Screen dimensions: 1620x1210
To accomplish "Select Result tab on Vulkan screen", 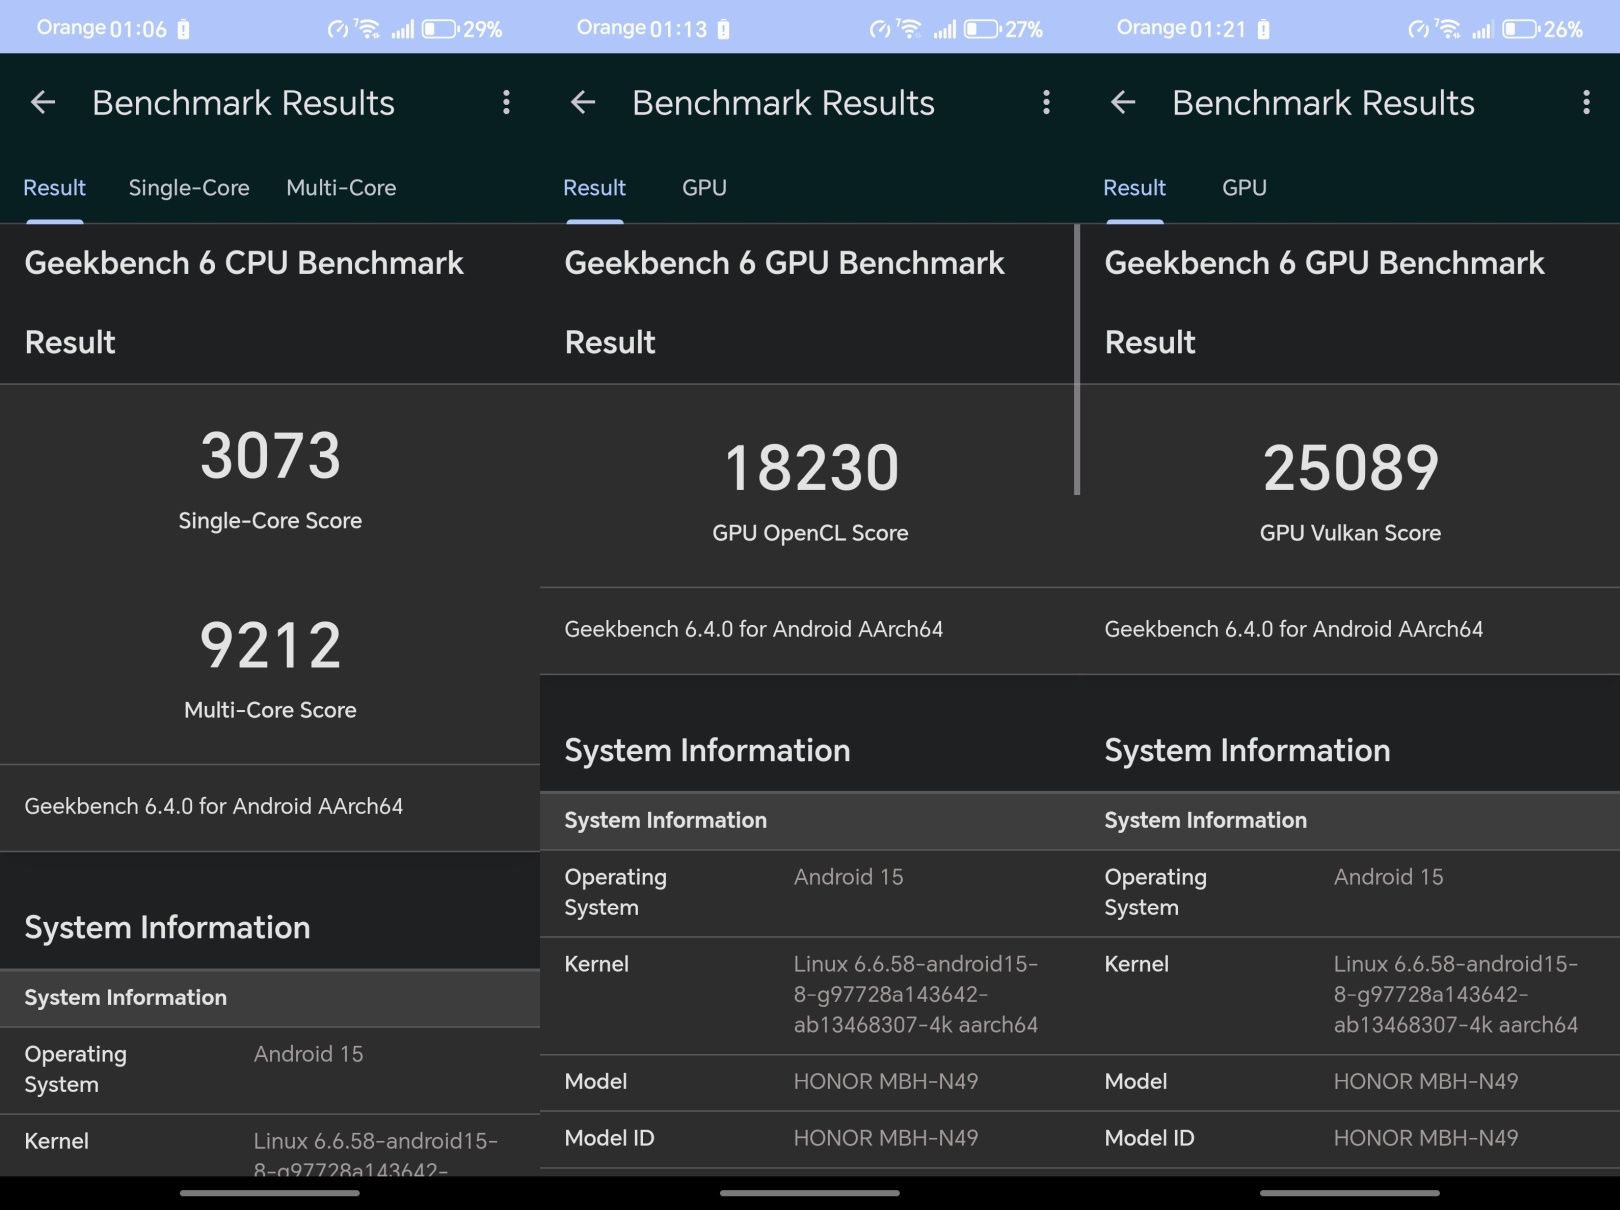I will (x=1135, y=188).
